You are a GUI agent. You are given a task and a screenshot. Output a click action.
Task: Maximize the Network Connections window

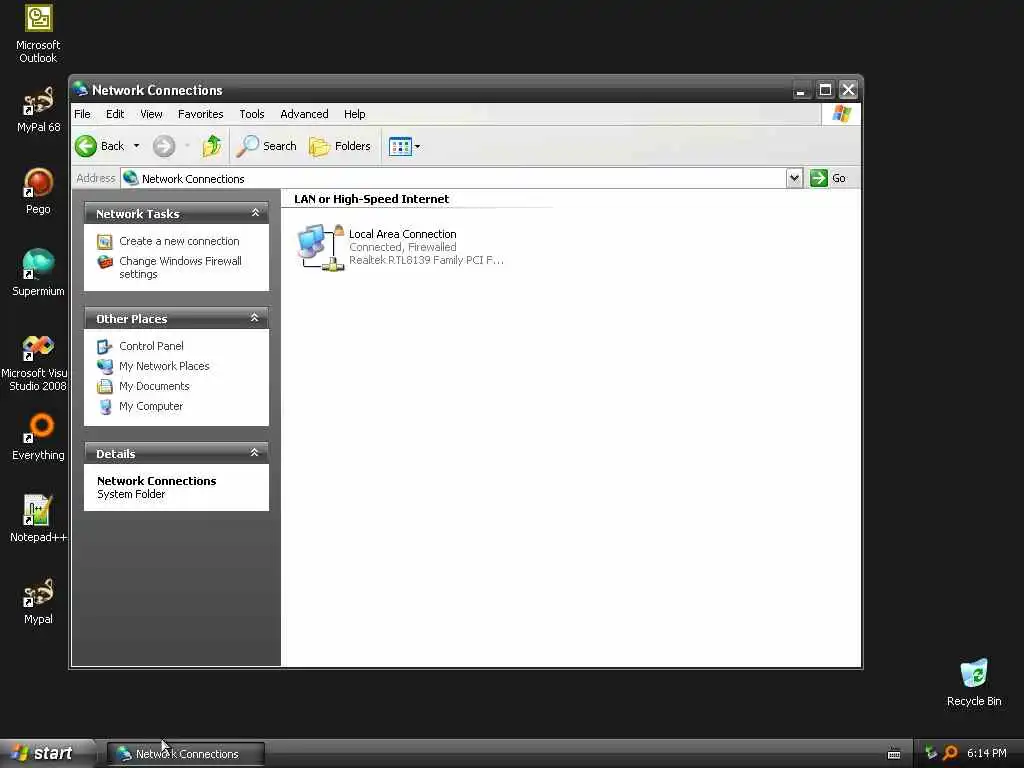point(825,89)
